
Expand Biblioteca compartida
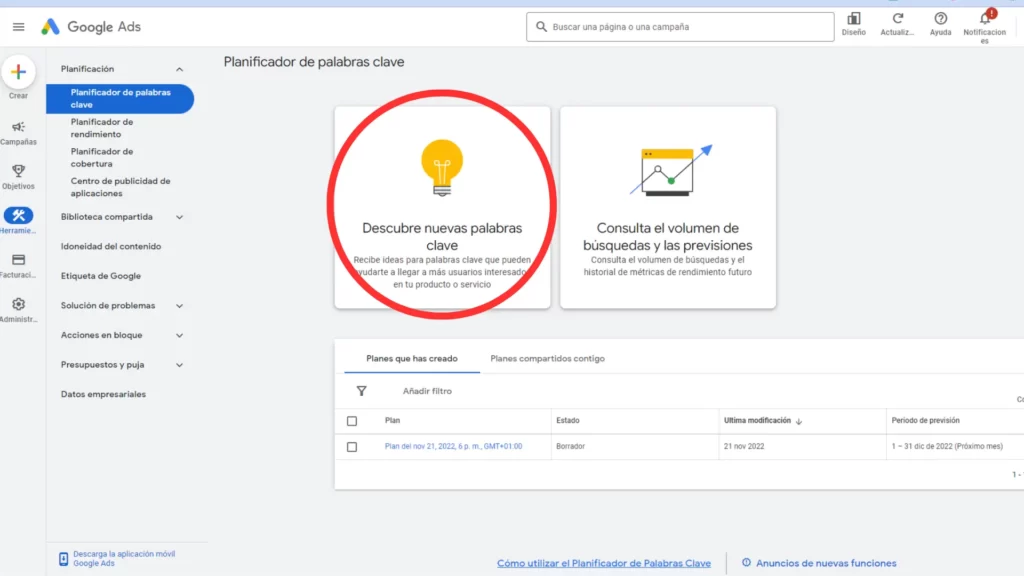tap(178, 216)
